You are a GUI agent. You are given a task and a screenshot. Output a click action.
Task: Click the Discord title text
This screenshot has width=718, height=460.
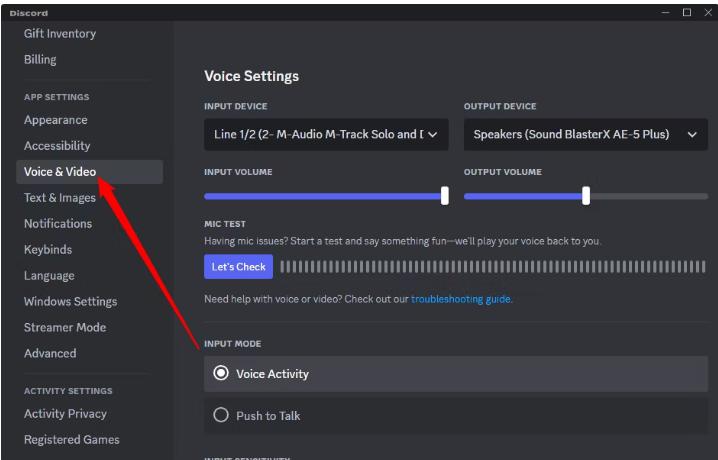coord(29,13)
